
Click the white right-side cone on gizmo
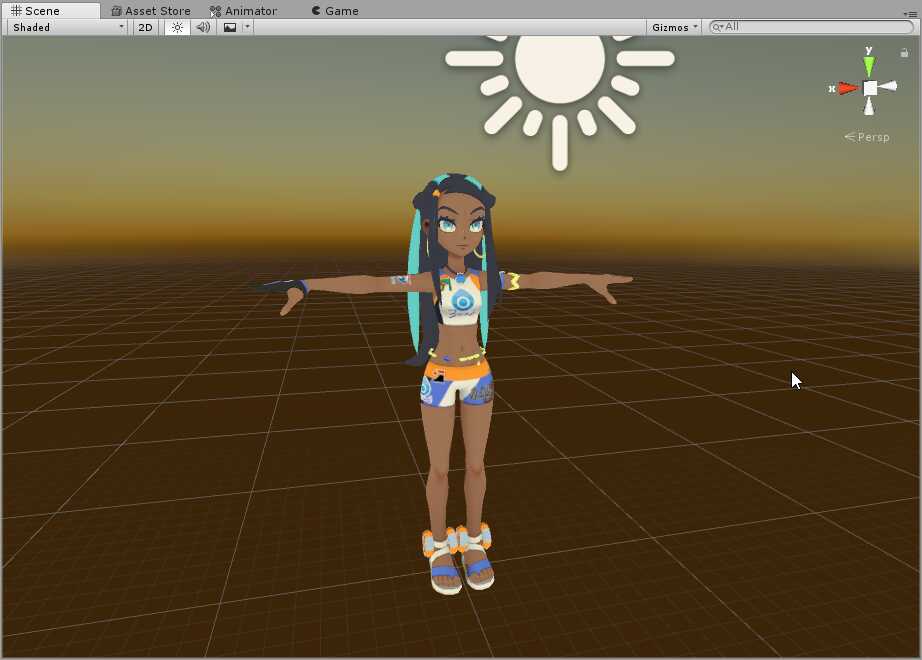tap(889, 87)
